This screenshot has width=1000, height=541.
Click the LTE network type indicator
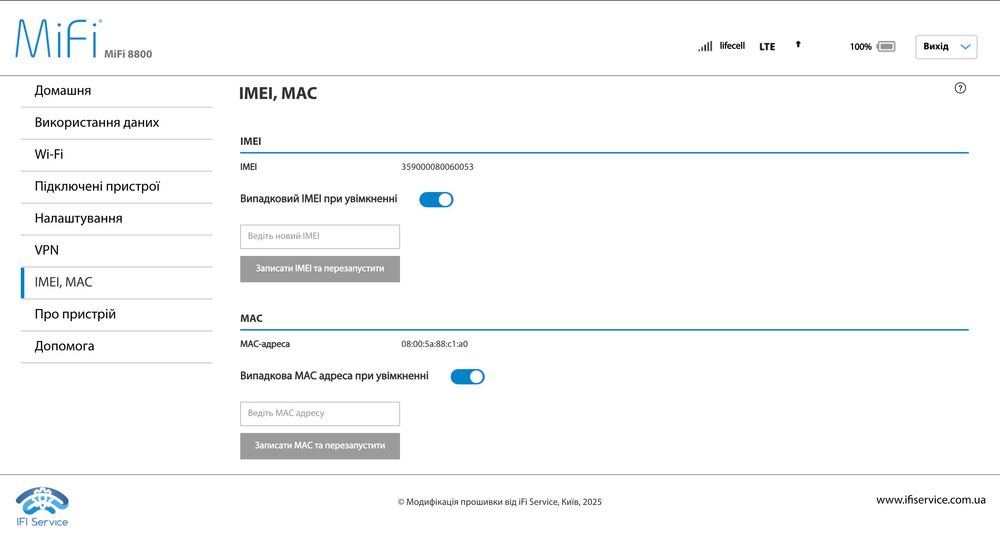coord(767,47)
